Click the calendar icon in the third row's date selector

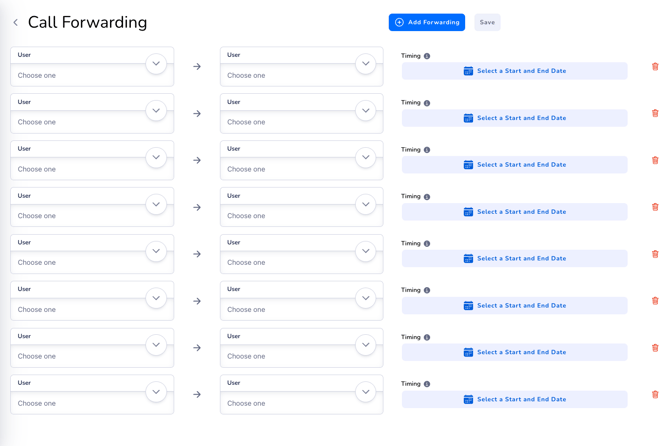(468, 165)
